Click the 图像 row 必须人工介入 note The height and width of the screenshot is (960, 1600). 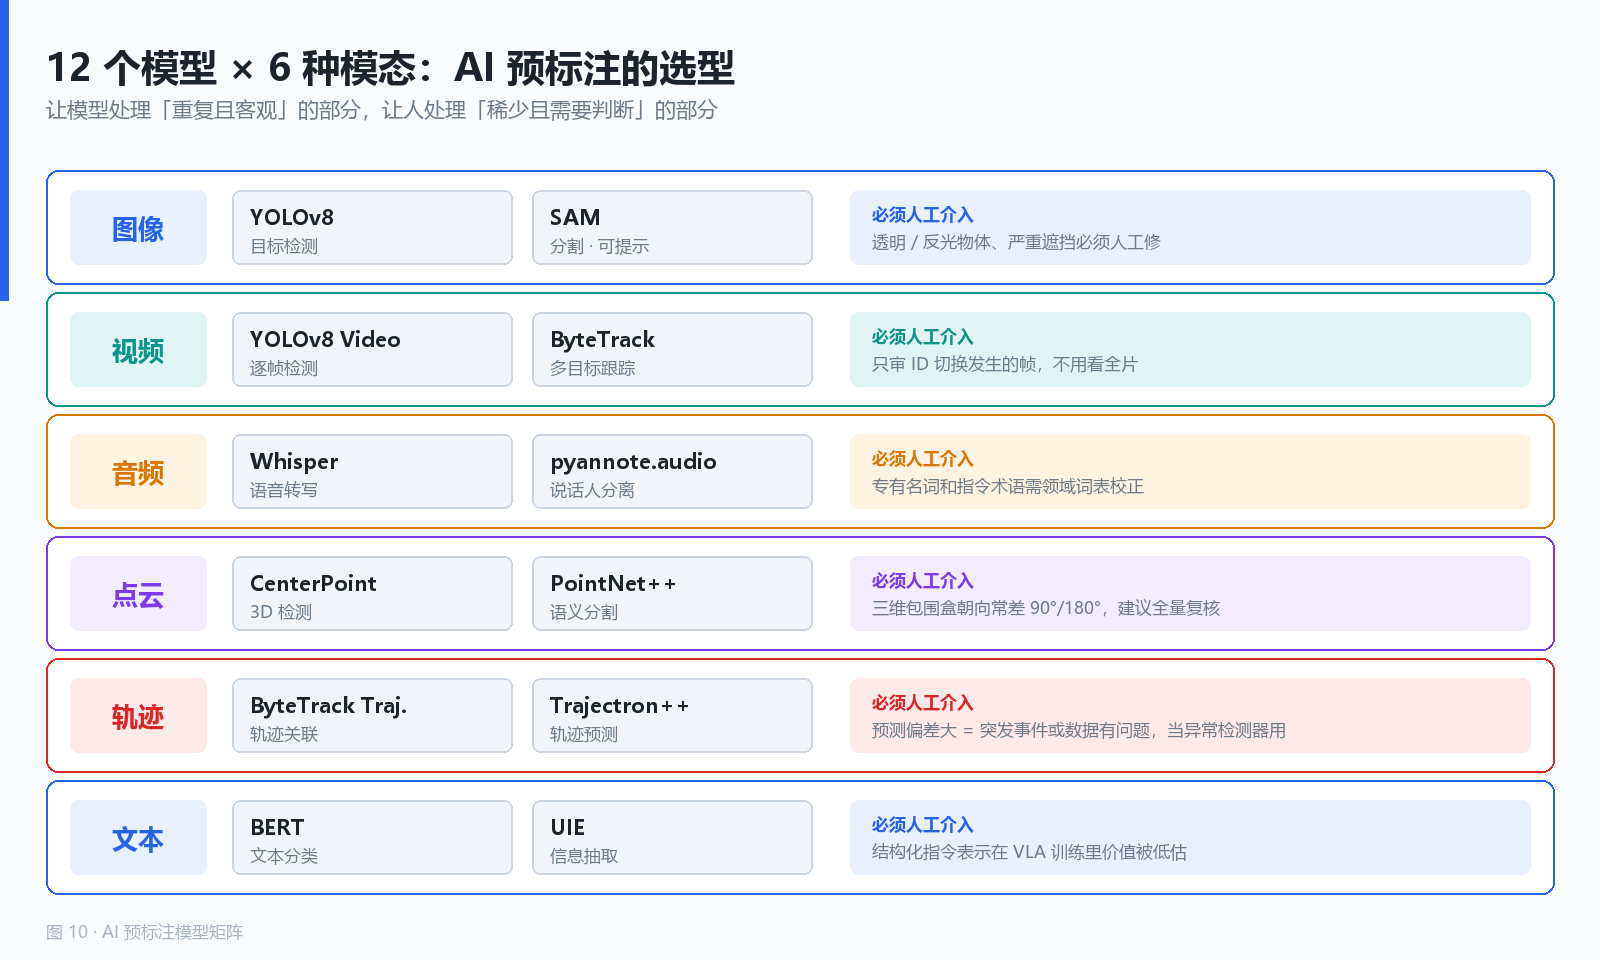click(x=1190, y=228)
